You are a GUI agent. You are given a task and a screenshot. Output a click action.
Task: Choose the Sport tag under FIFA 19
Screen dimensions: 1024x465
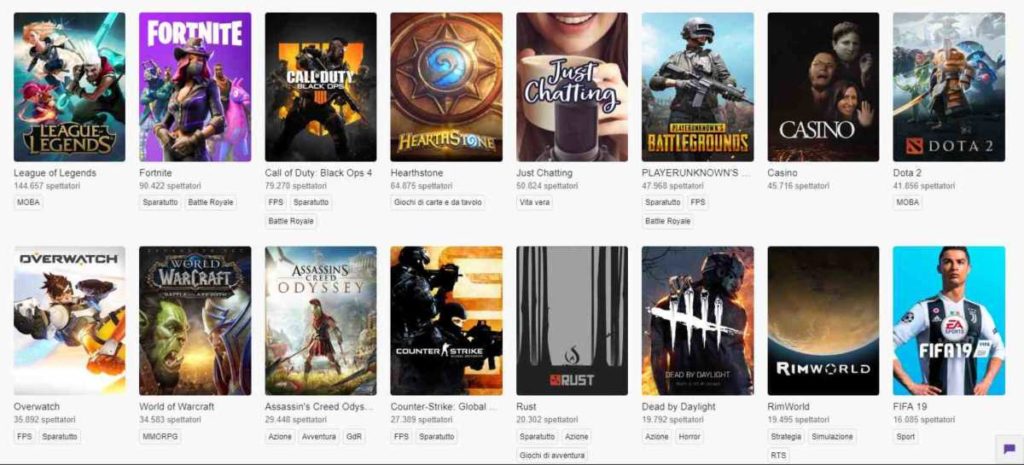tap(906, 436)
